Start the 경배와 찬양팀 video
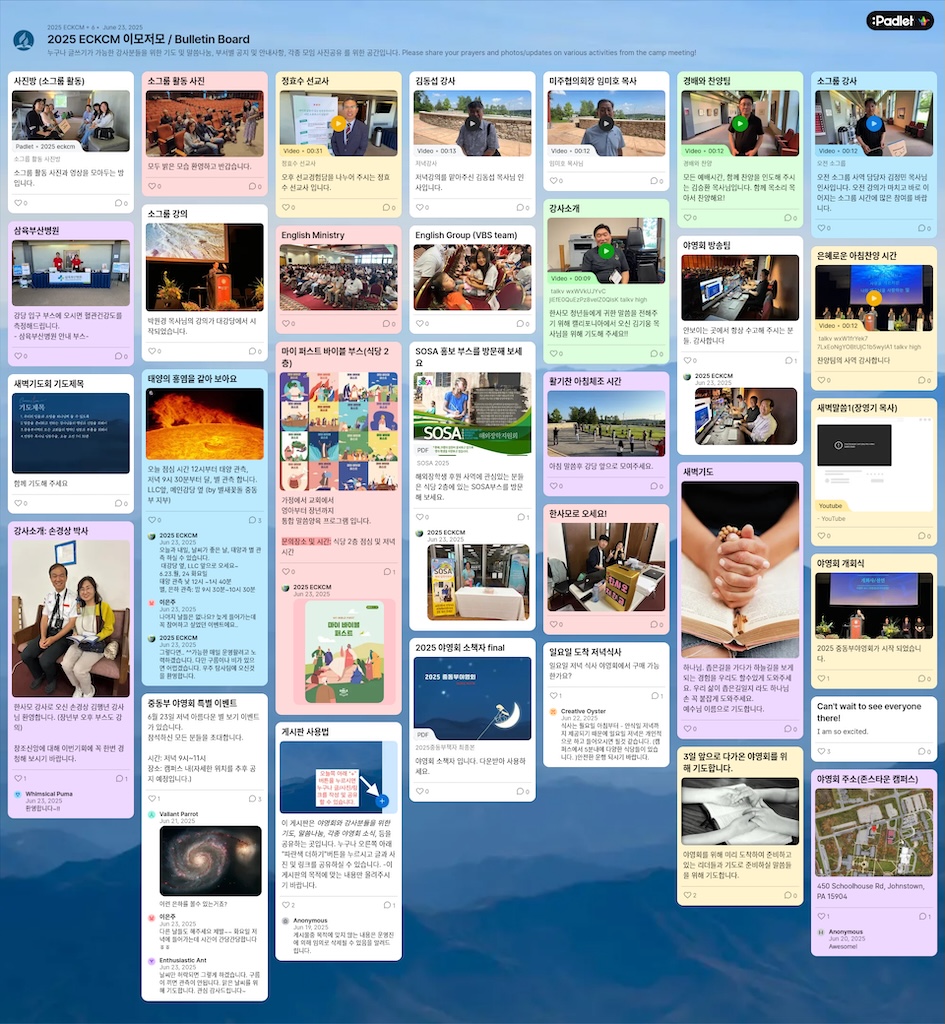Screen dimensions: 945x1024 (x=740, y=124)
